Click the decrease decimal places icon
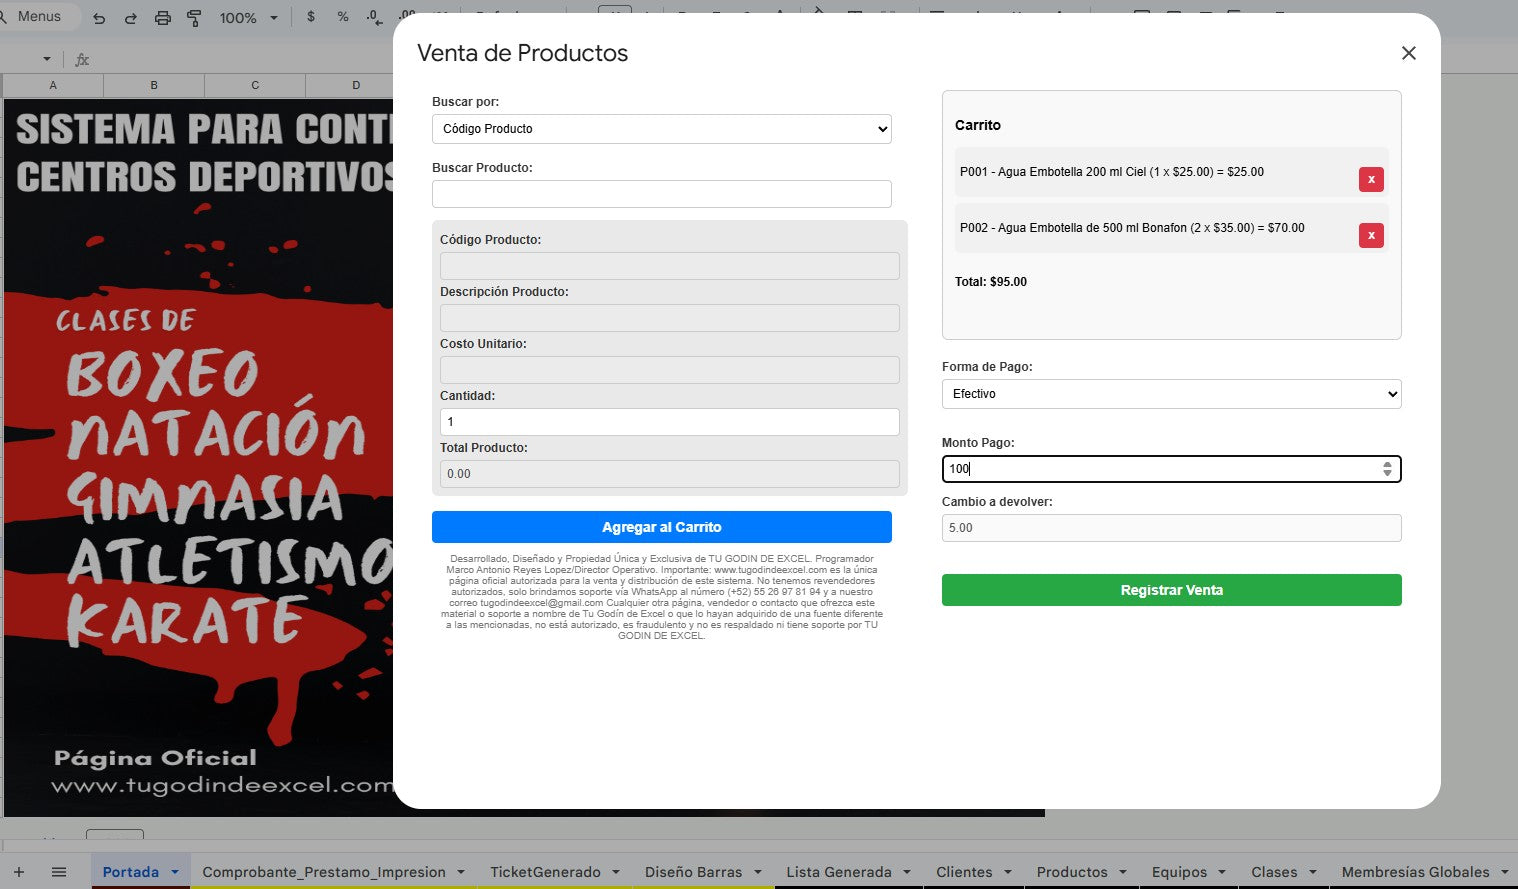Screen dimensions: 1518x889 tap(374, 17)
